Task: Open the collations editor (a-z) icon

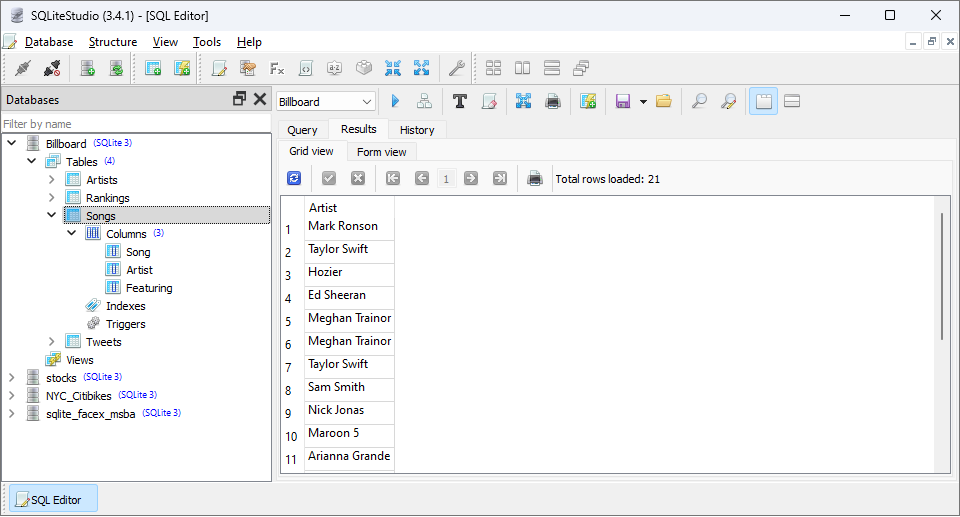Action: (x=334, y=68)
